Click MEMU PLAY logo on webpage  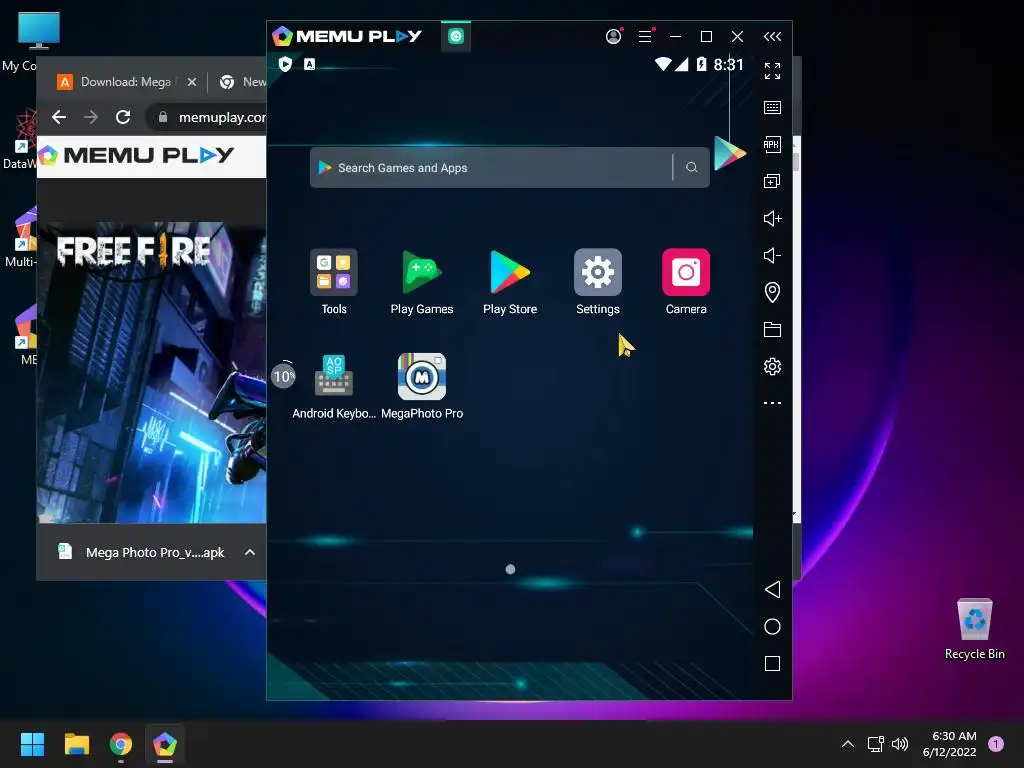136,155
